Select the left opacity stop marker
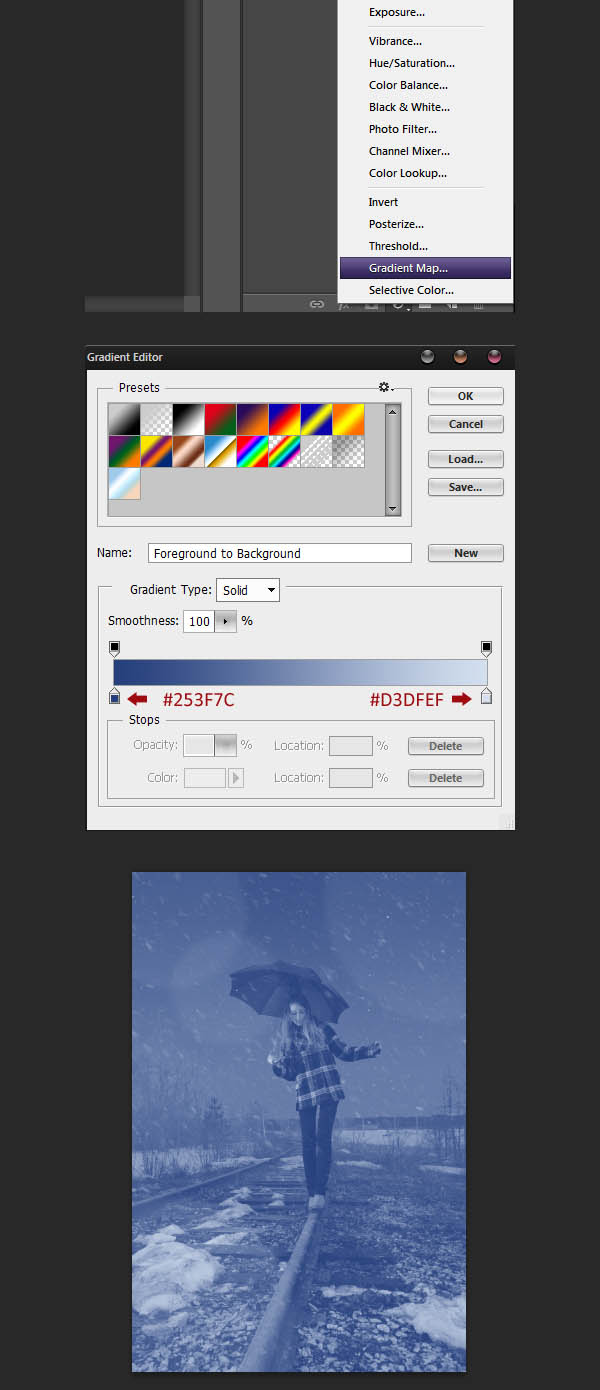This screenshot has width=600, height=1390. (x=114, y=648)
